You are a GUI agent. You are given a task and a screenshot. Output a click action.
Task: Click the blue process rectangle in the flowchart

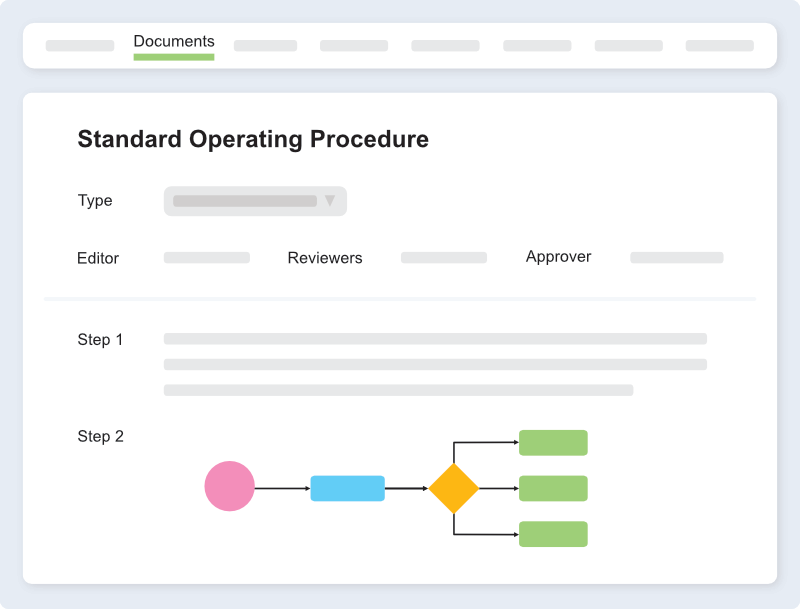348,489
